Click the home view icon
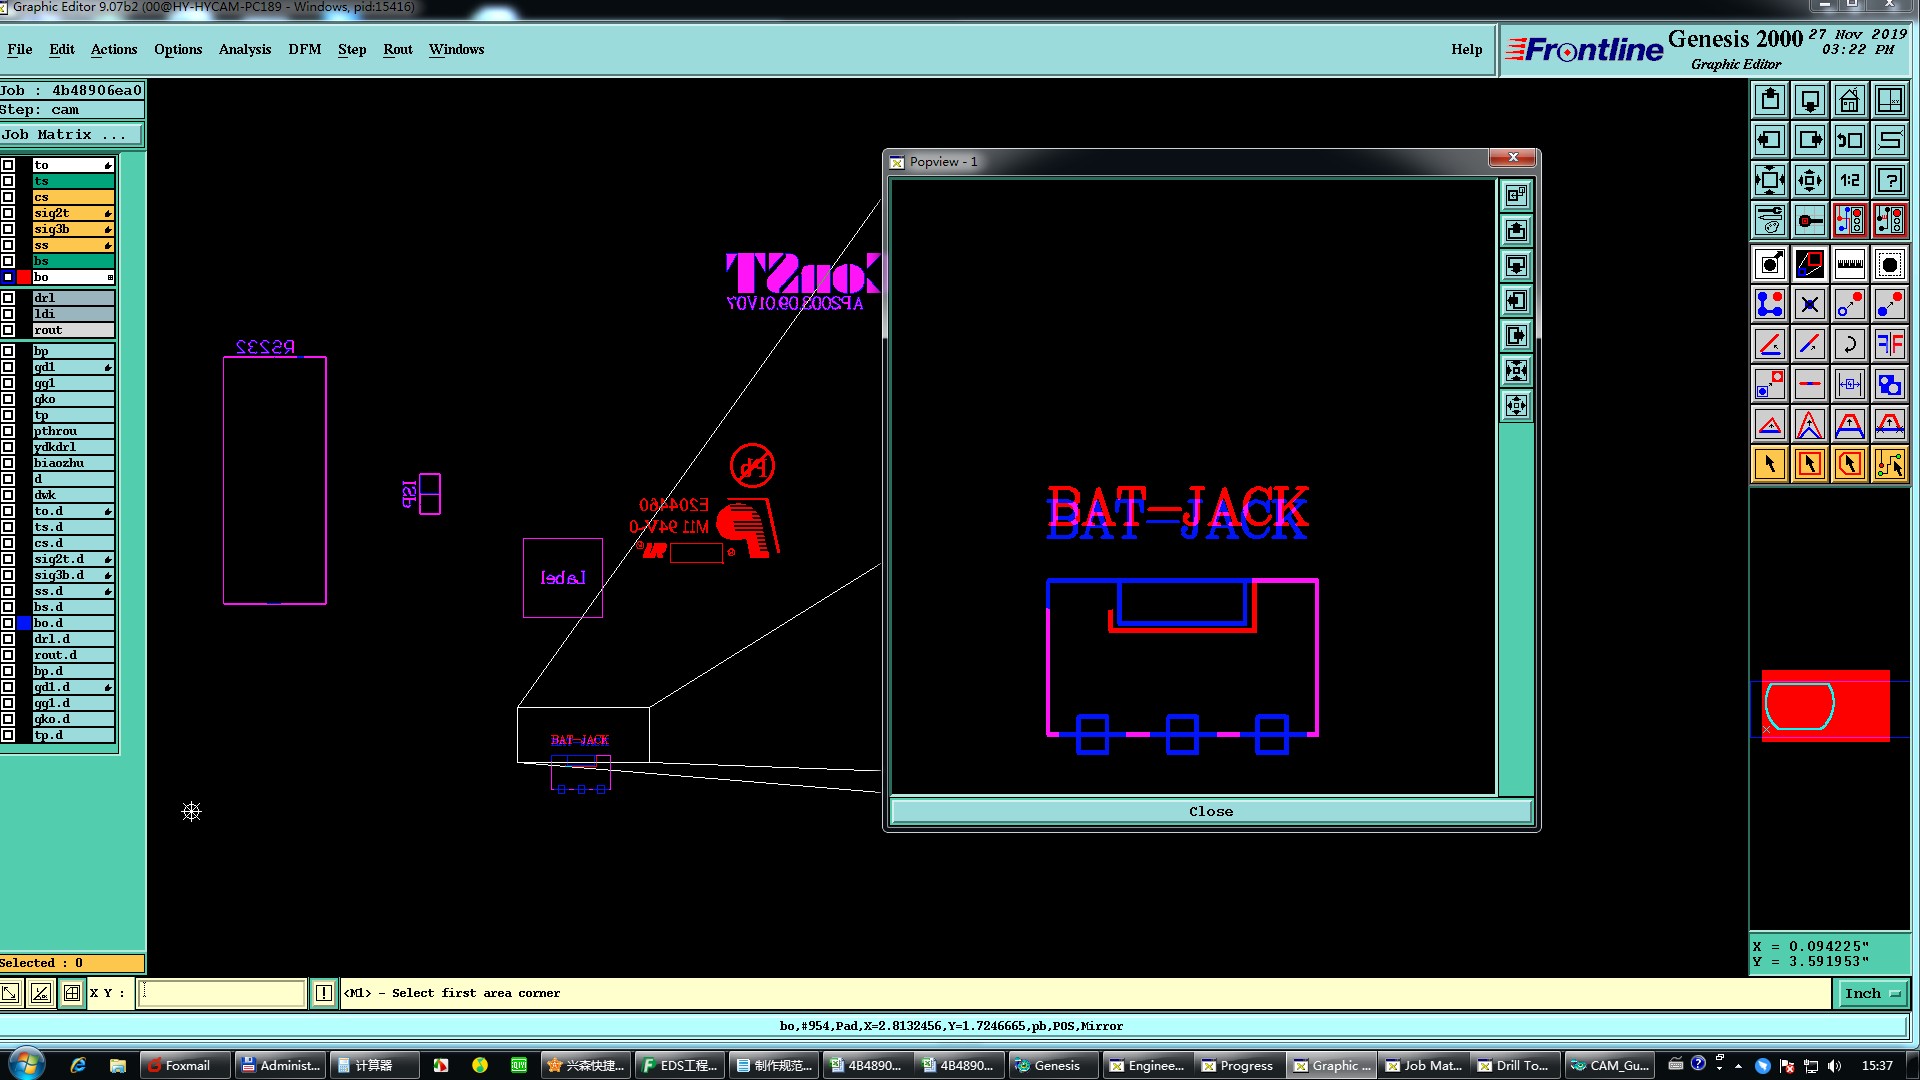 point(1849,101)
